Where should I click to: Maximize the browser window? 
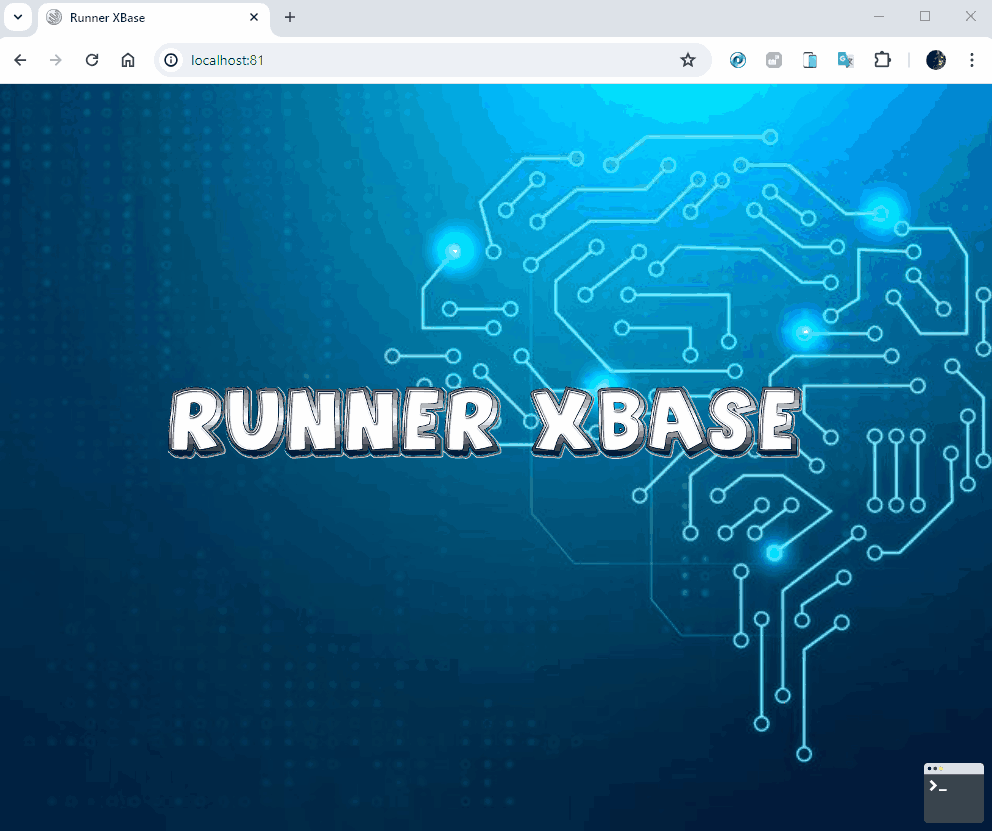925,16
